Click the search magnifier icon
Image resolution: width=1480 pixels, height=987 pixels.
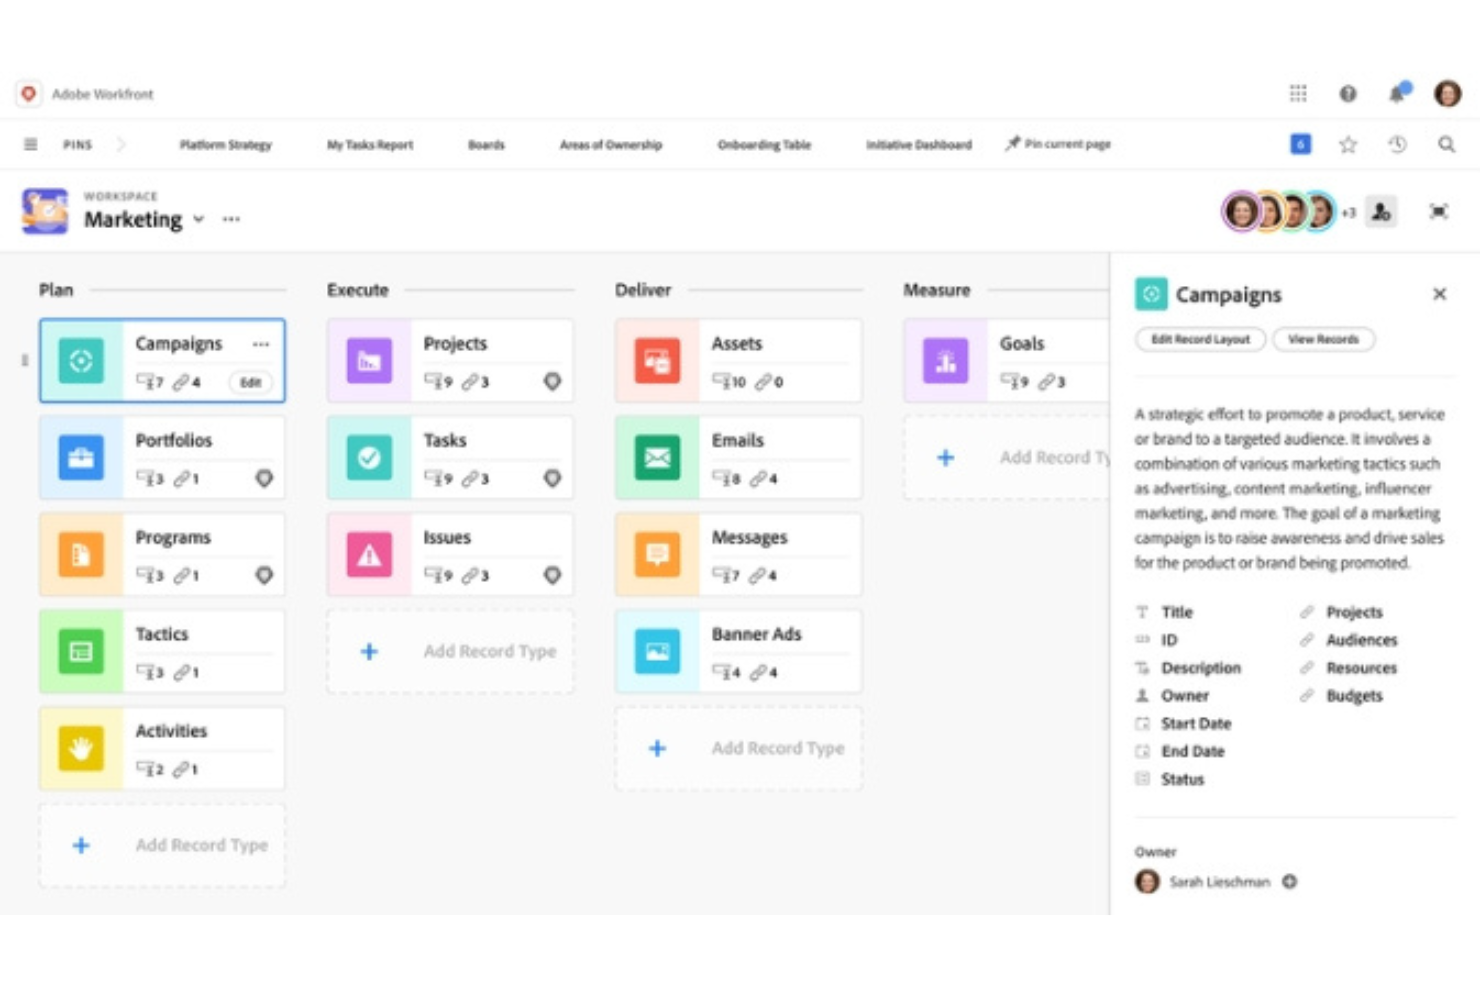(1446, 144)
